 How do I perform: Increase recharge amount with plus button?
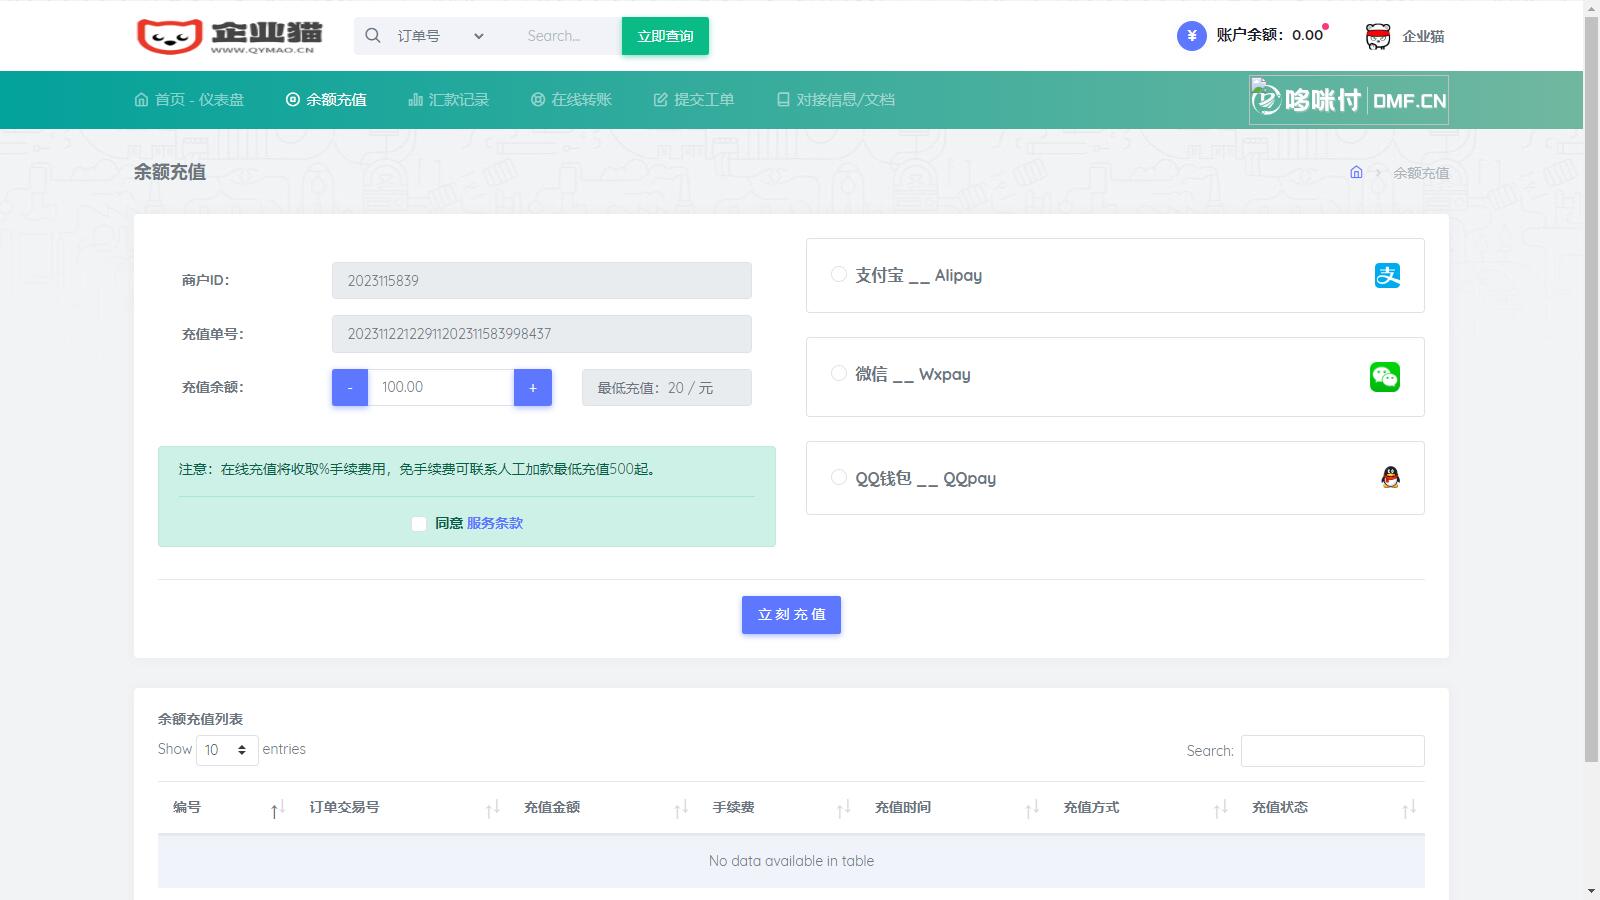point(533,388)
